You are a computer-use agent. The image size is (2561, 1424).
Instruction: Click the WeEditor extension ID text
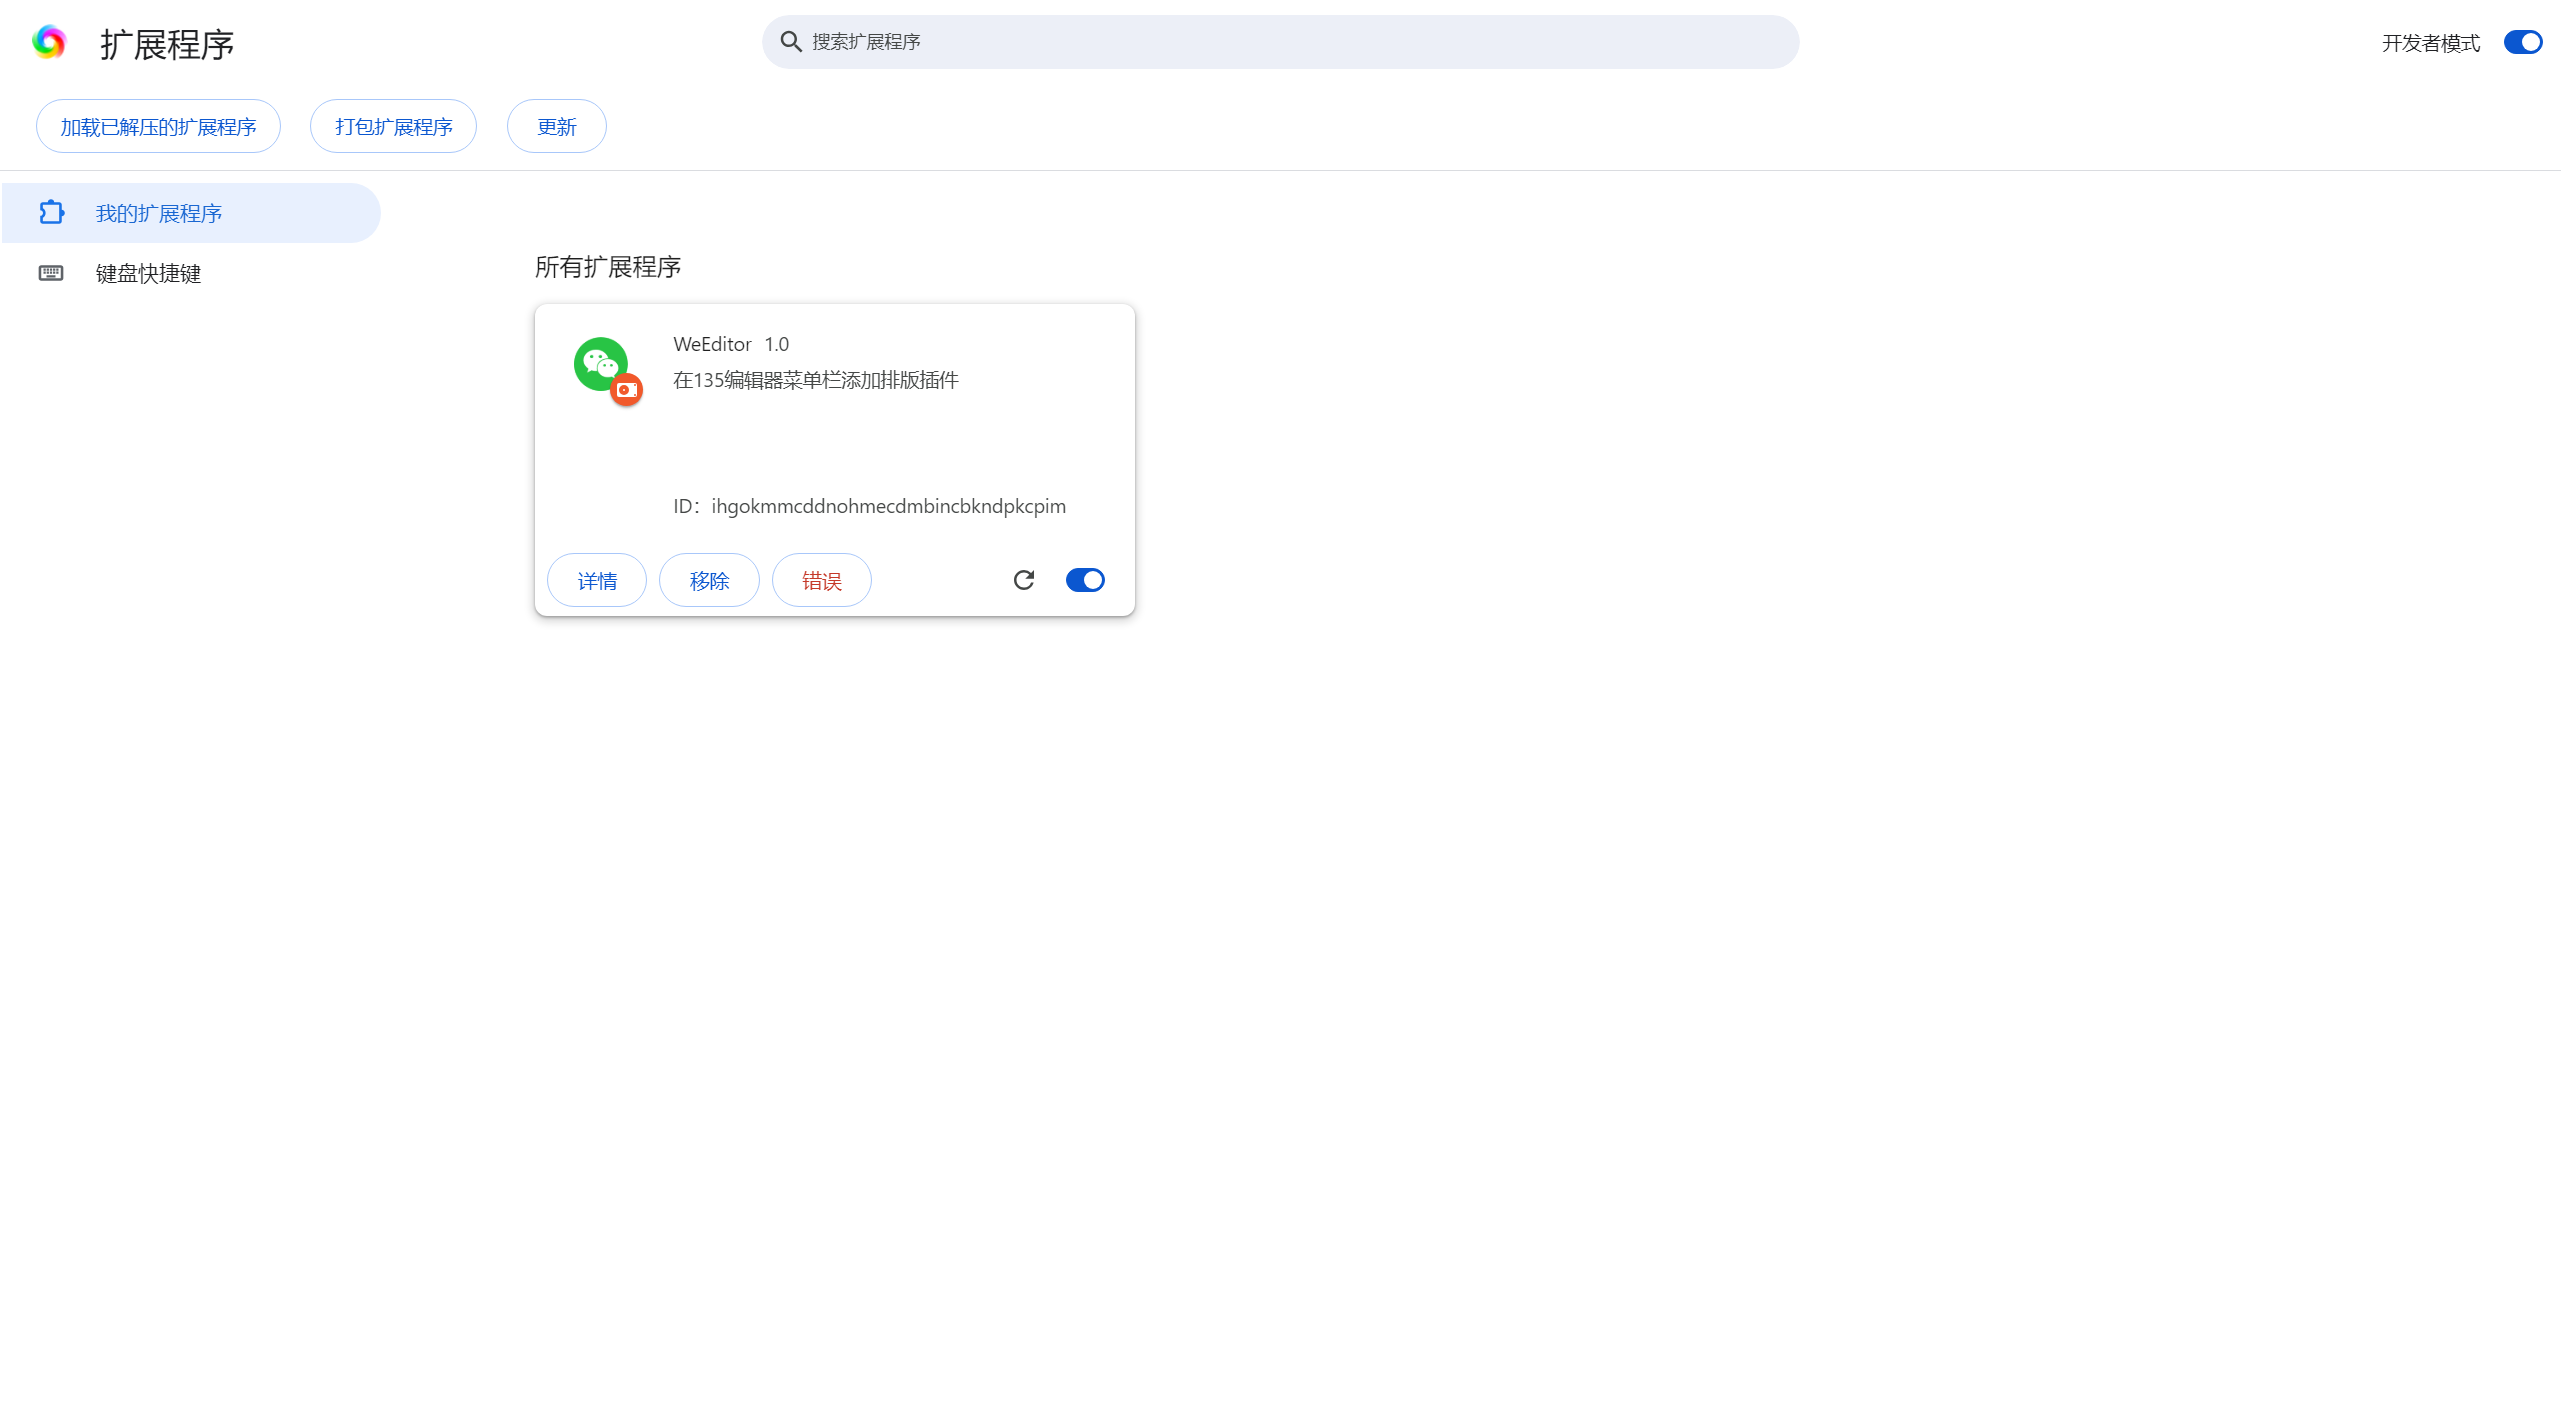coord(888,506)
